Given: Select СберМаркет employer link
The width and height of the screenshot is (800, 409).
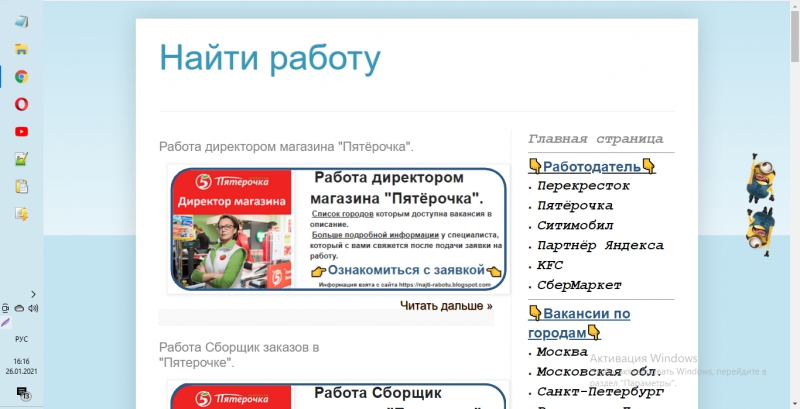Looking at the screenshot, I should pyautogui.click(x=579, y=286).
